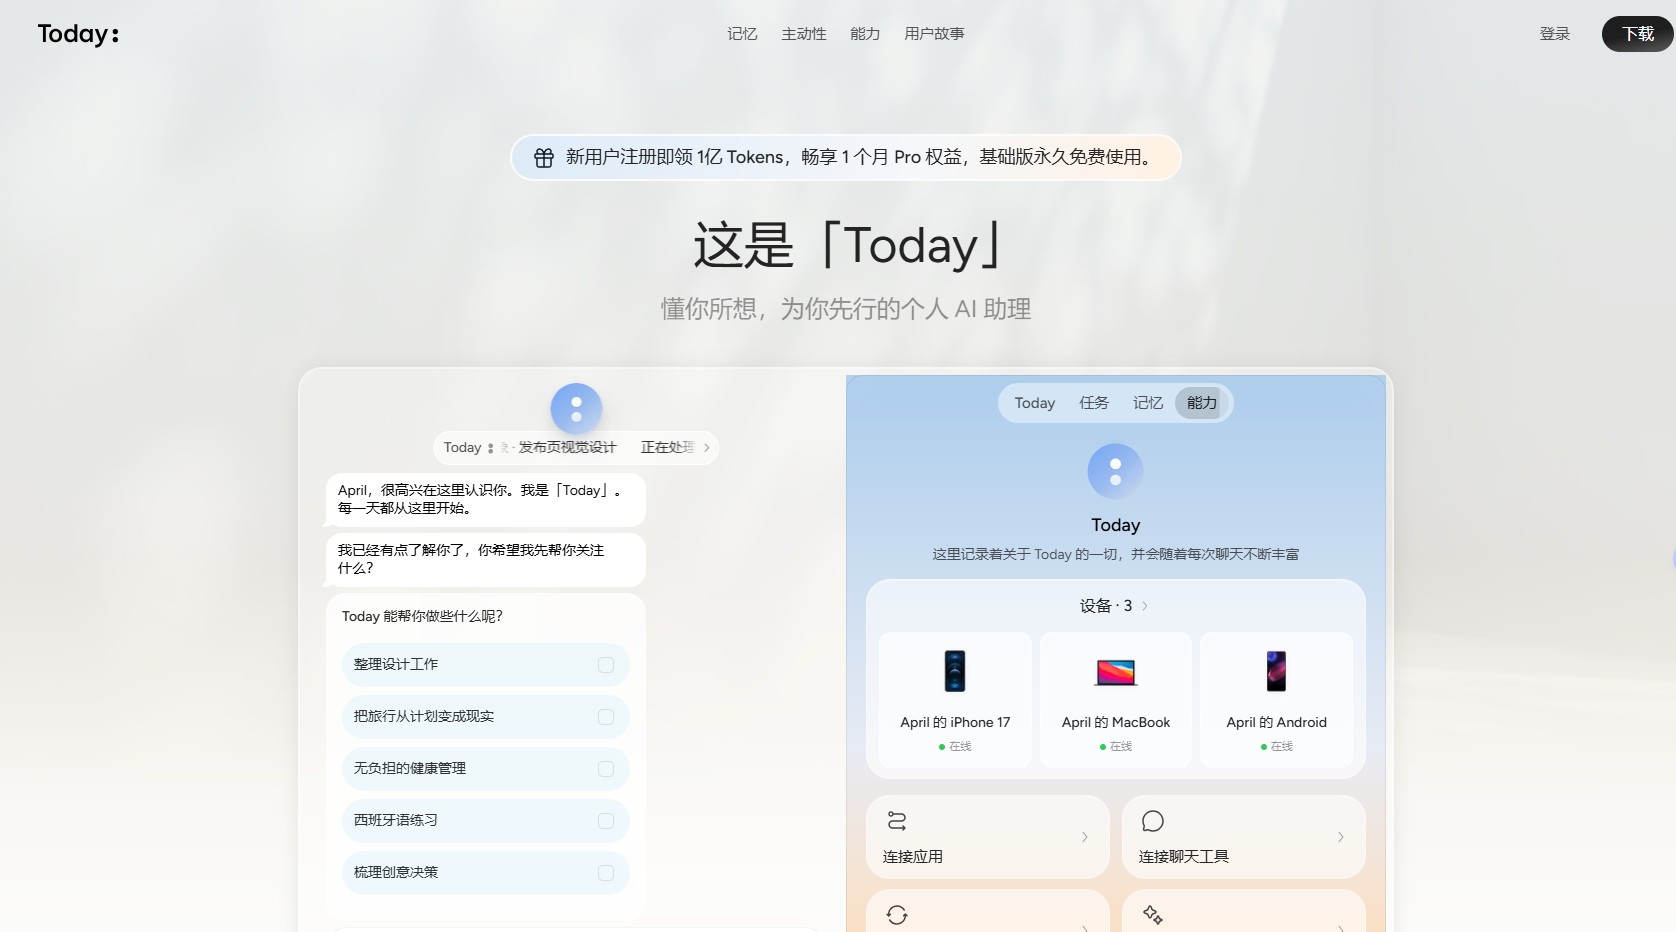This screenshot has width=1676, height=932.
Task: Click the 登录 link
Action: 1555,34
